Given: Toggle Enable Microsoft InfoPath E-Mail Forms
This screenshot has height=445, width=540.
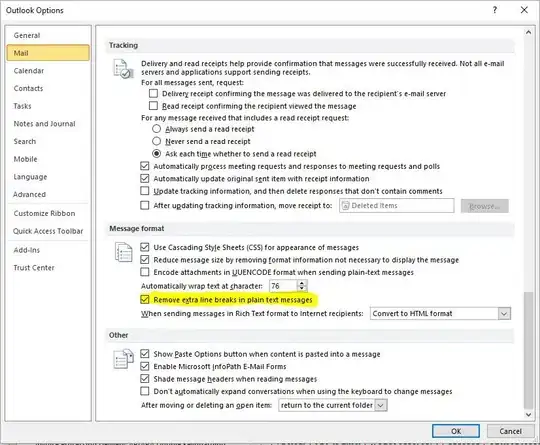Looking at the screenshot, I should 145,366.
